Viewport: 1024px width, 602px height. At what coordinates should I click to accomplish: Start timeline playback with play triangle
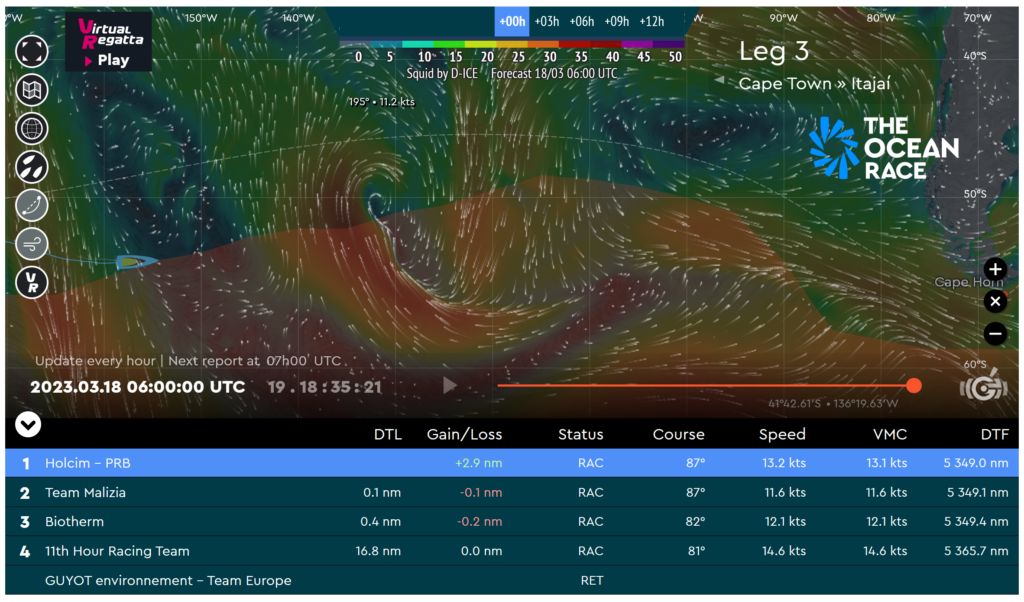(449, 386)
